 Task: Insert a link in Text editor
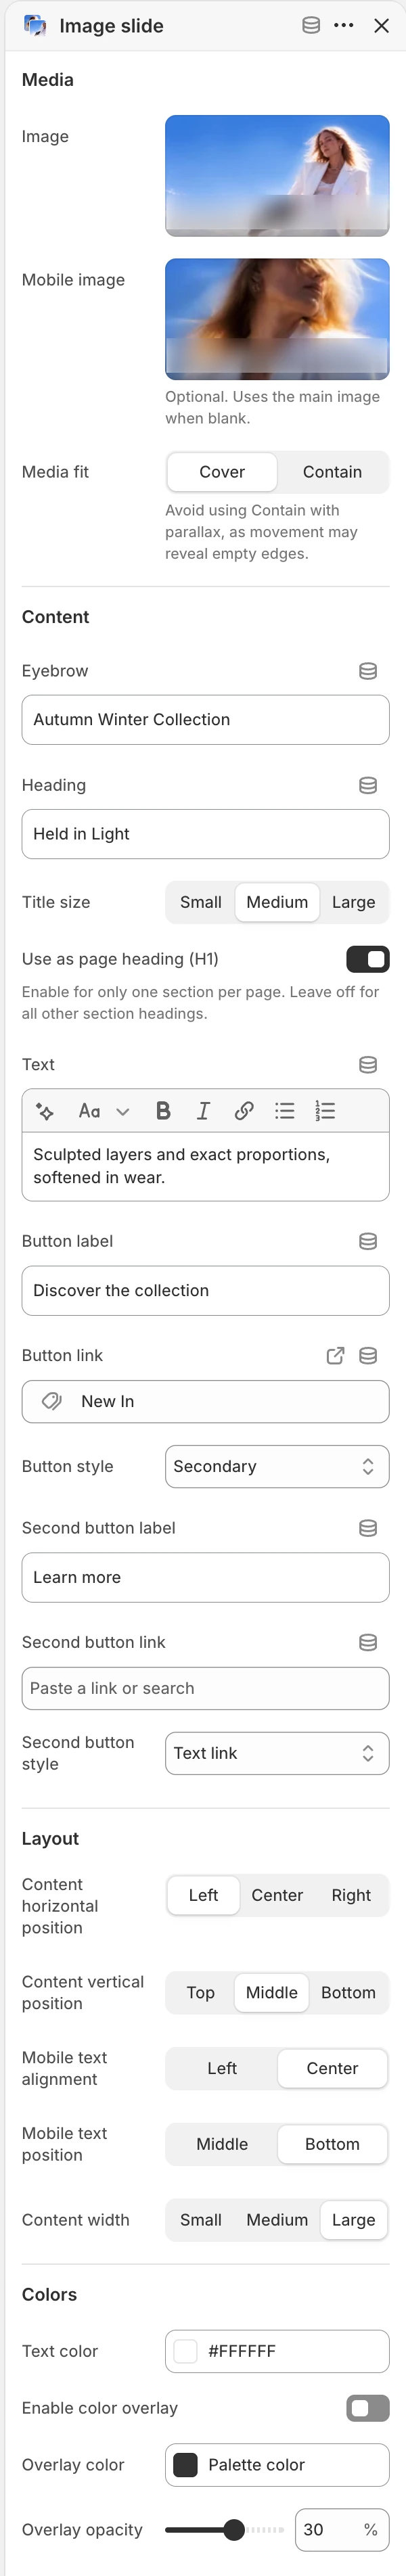[244, 1111]
